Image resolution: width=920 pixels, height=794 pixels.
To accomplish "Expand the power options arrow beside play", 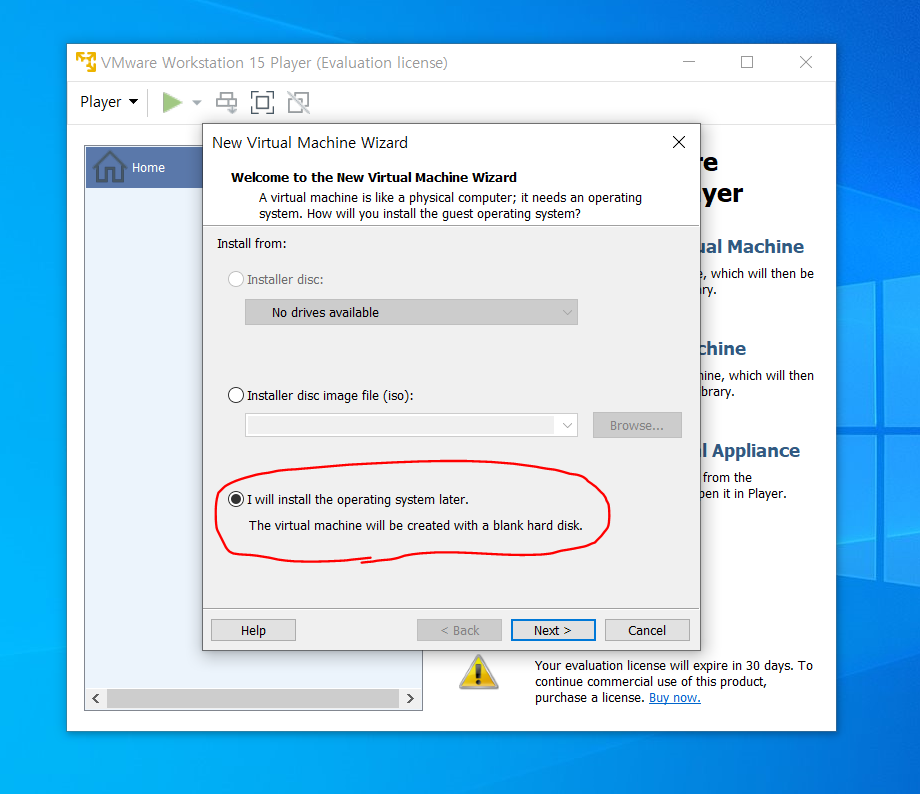I will point(197,103).
